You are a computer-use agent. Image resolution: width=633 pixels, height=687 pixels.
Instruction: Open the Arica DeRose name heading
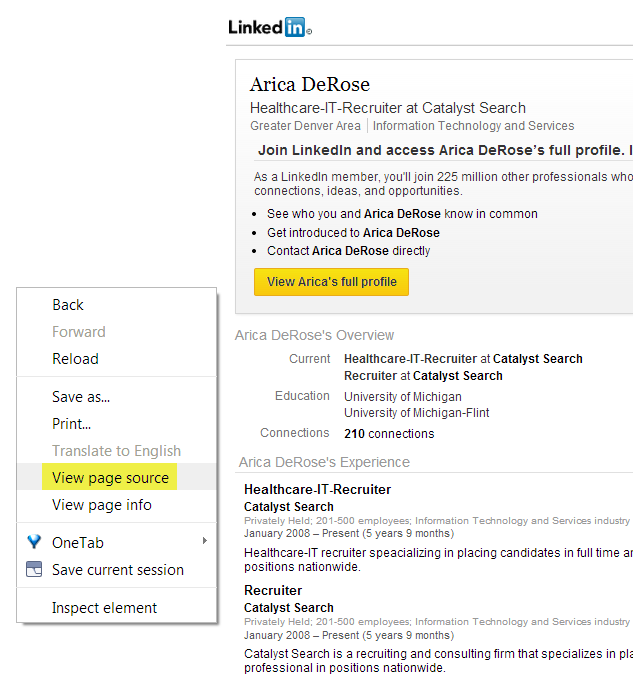[x=310, y=85]
